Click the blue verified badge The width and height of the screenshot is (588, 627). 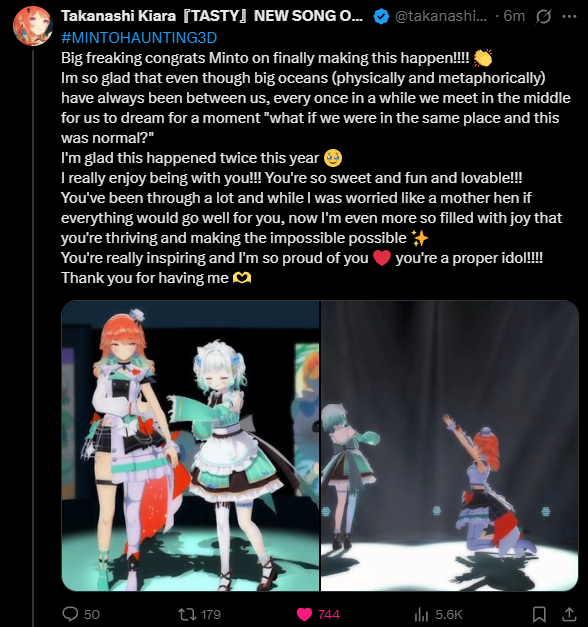(381, 16)
